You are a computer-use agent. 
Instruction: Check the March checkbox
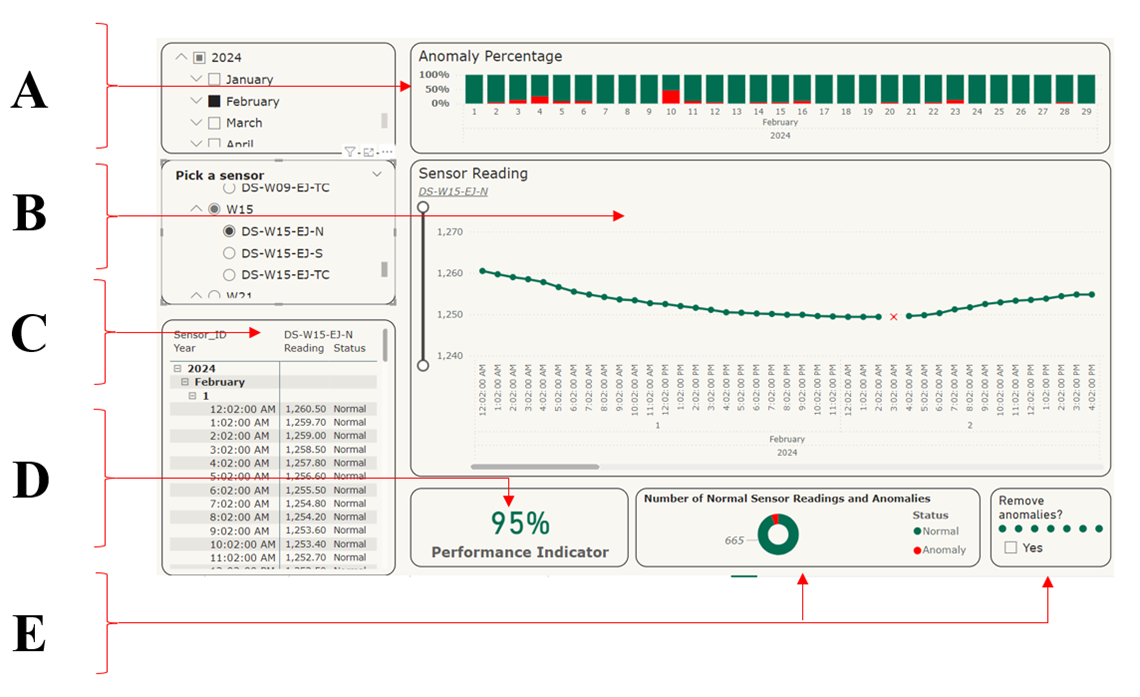[x=214, y=122]
